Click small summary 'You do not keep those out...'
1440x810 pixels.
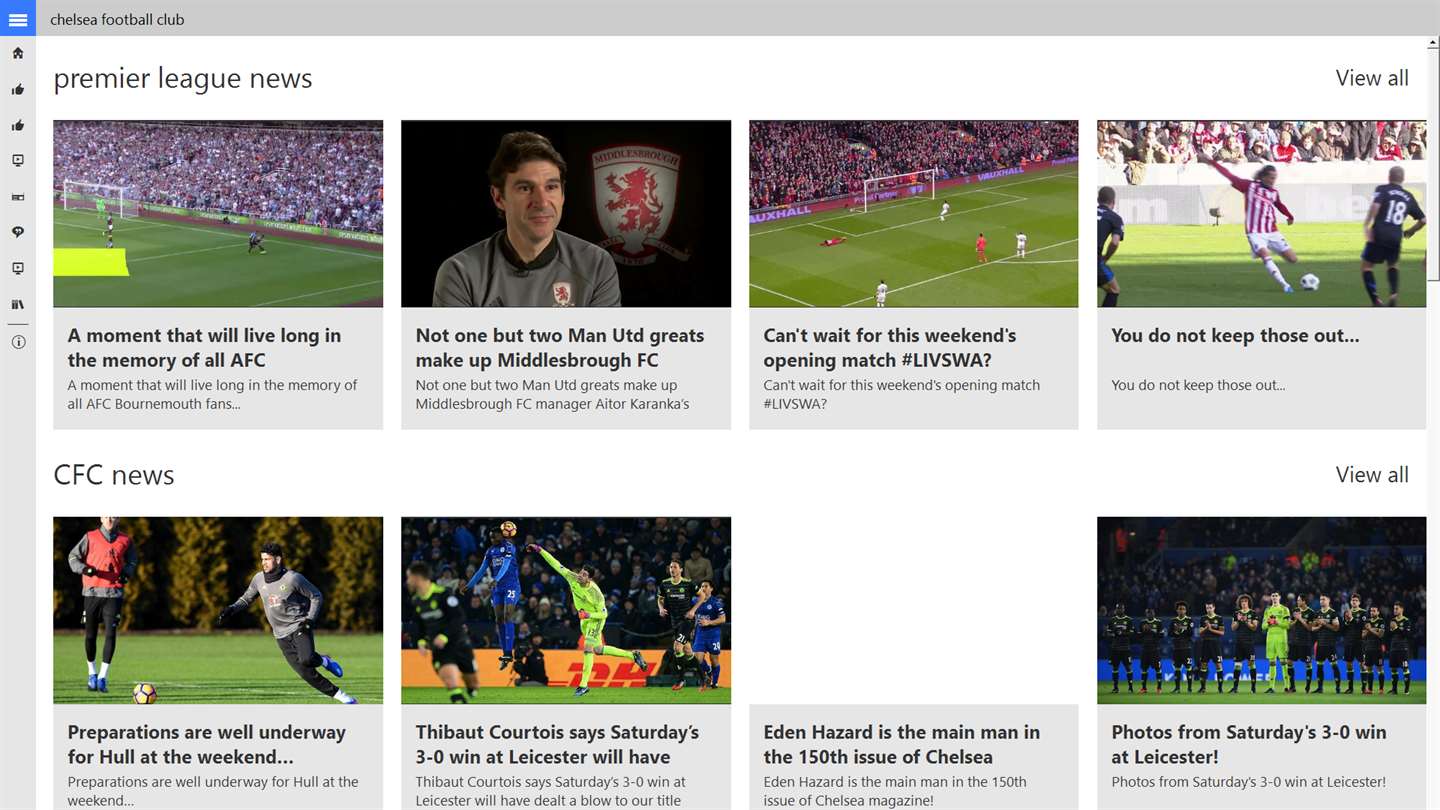point(1198,385)
